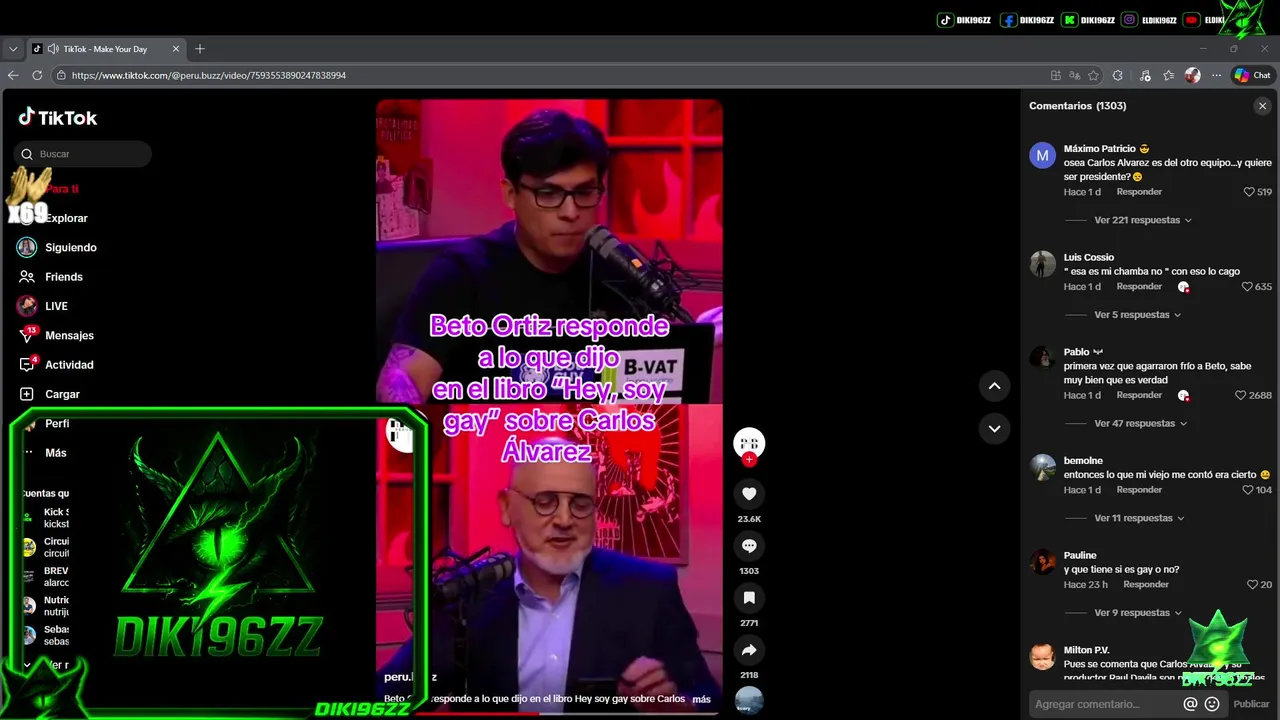
Task: Click the TikTok URL address bar
Action: click(550, 75)
